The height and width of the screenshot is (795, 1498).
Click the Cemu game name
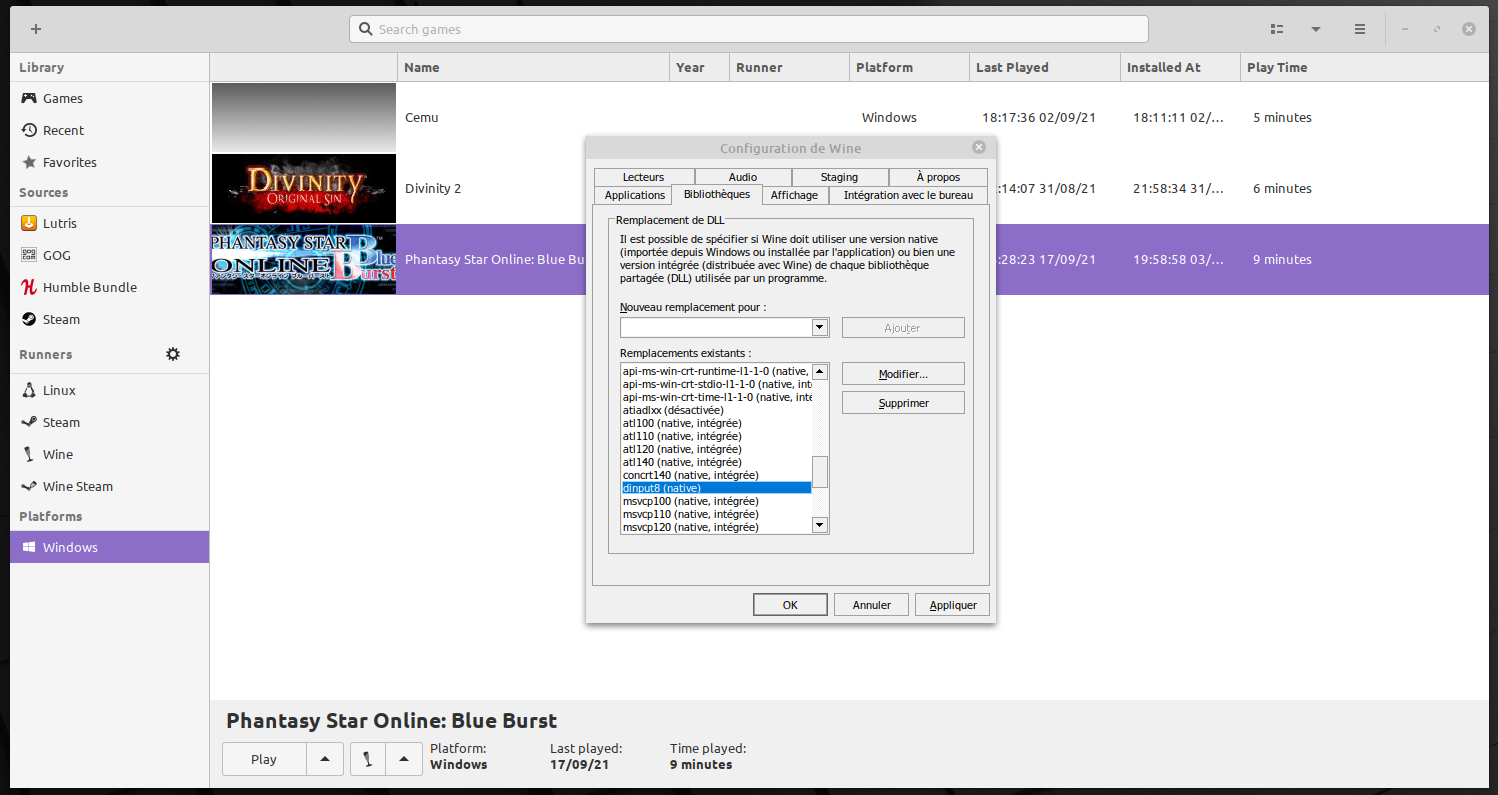422,117
